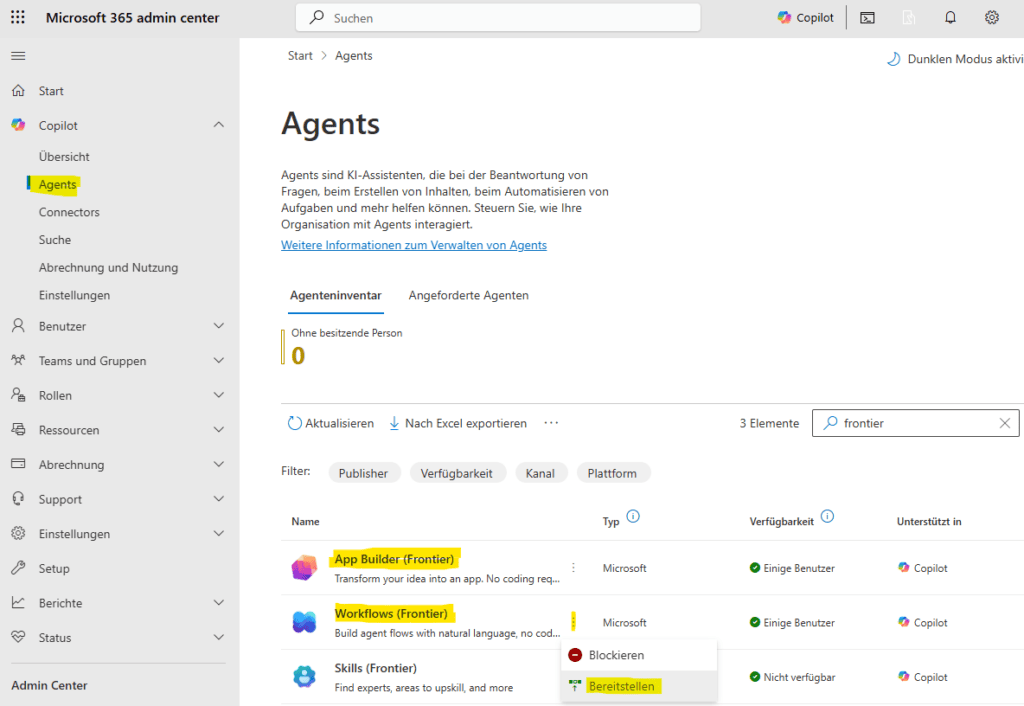1024x706 pixels.
Task: Expand the Benutzer navigation section
Action: 218,326
